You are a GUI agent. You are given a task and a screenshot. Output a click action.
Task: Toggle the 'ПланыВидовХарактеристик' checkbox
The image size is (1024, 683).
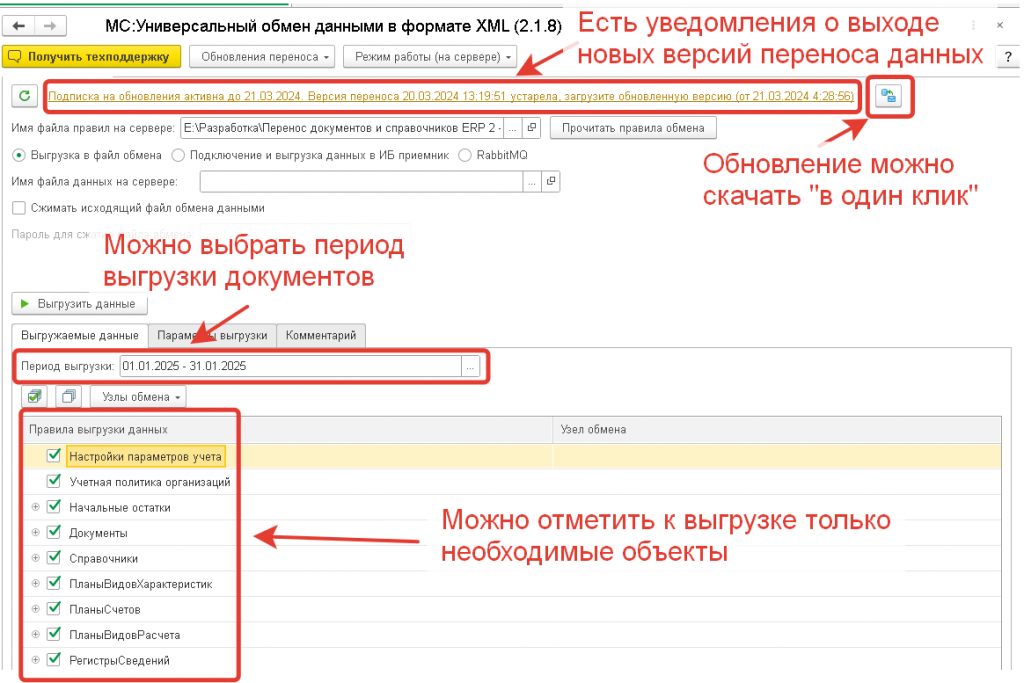coord(54,583)
